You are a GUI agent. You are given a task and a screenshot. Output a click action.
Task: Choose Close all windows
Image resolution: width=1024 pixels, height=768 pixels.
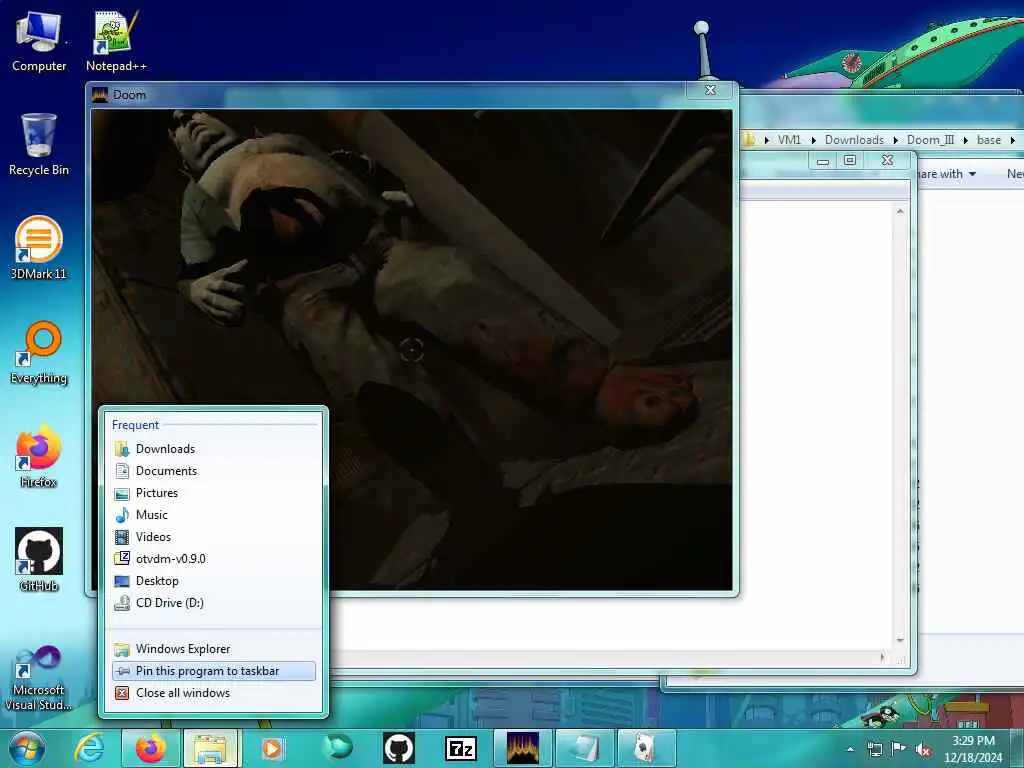(214, 693)
